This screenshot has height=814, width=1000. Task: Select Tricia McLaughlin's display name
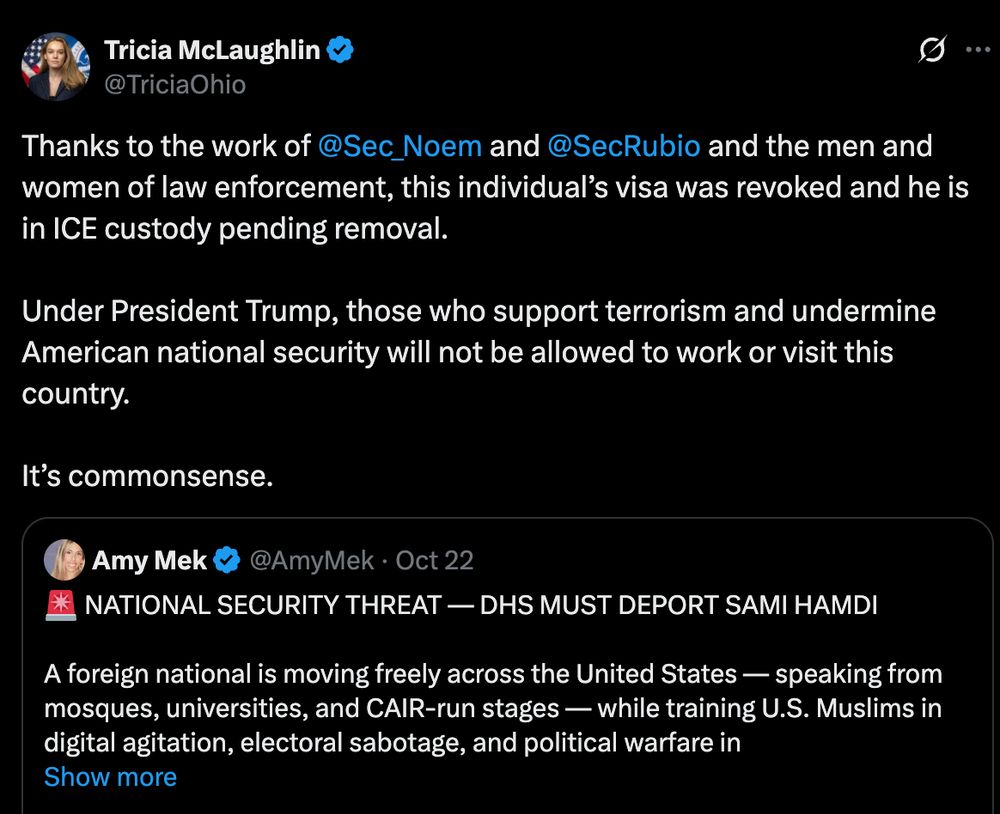click(x=214, y=49)
